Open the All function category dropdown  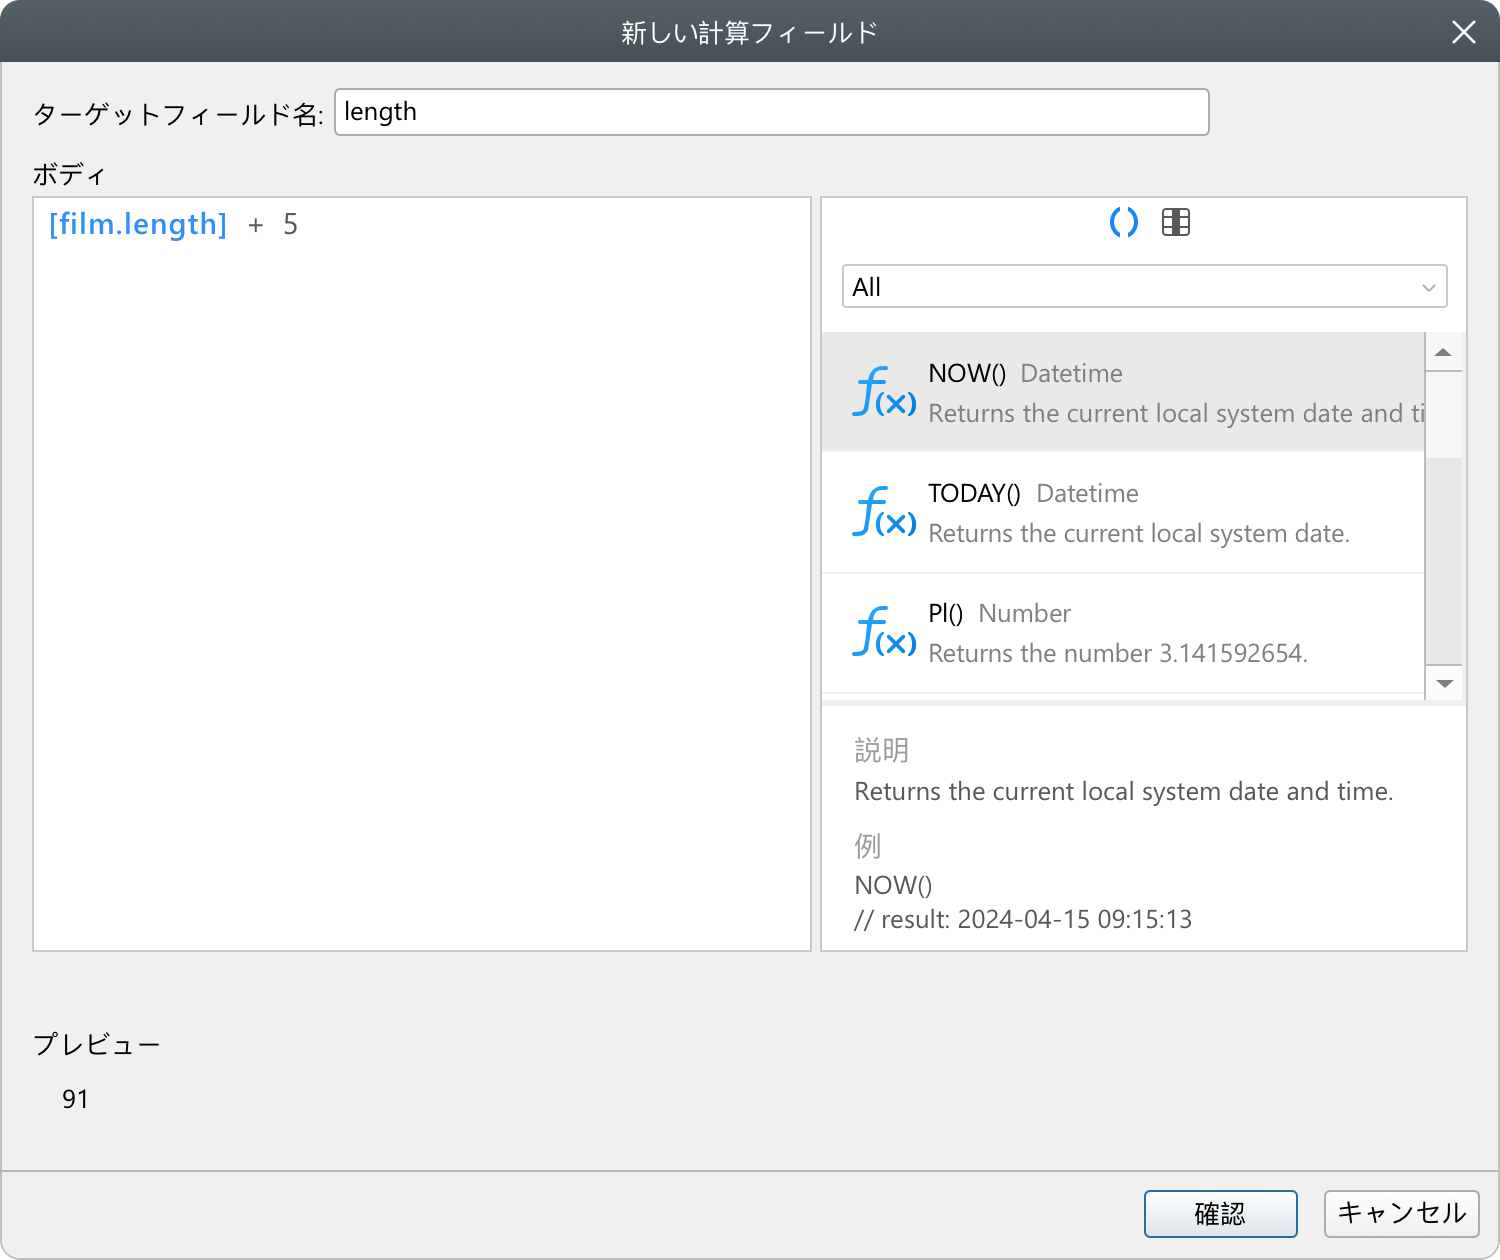pyautogui.click(x=1145, y=286)
